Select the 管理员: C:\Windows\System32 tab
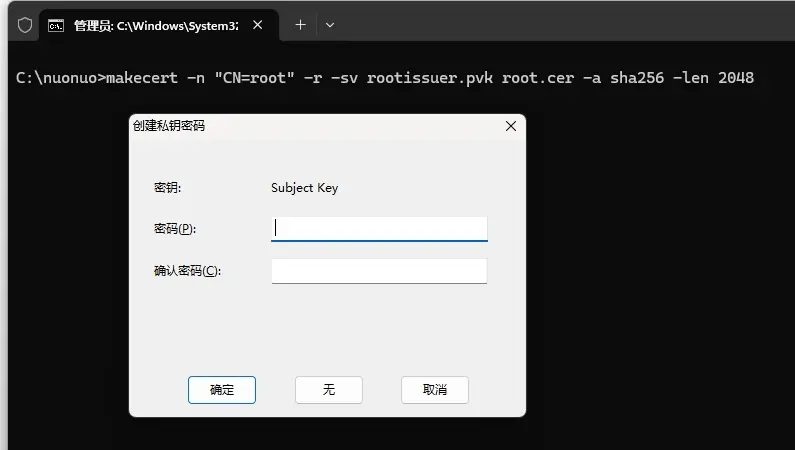Image resolution: width=795 pixels, height=450 pixels. (150, 25)
